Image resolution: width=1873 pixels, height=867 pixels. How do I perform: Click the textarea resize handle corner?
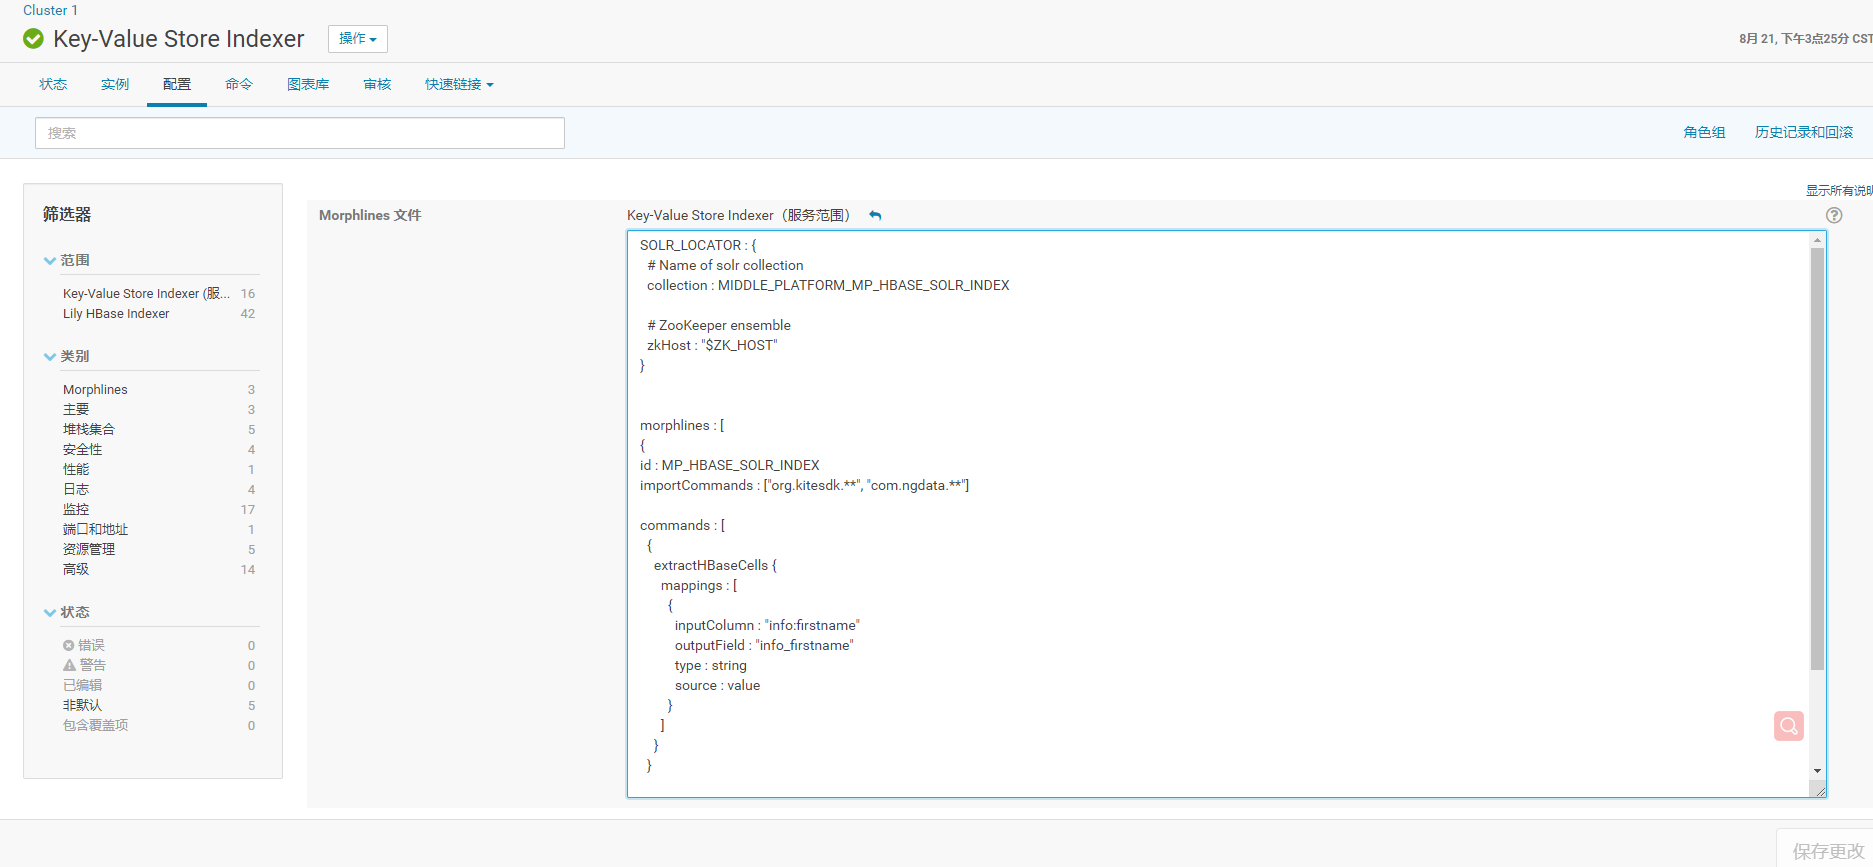(x=1819, y=791)
